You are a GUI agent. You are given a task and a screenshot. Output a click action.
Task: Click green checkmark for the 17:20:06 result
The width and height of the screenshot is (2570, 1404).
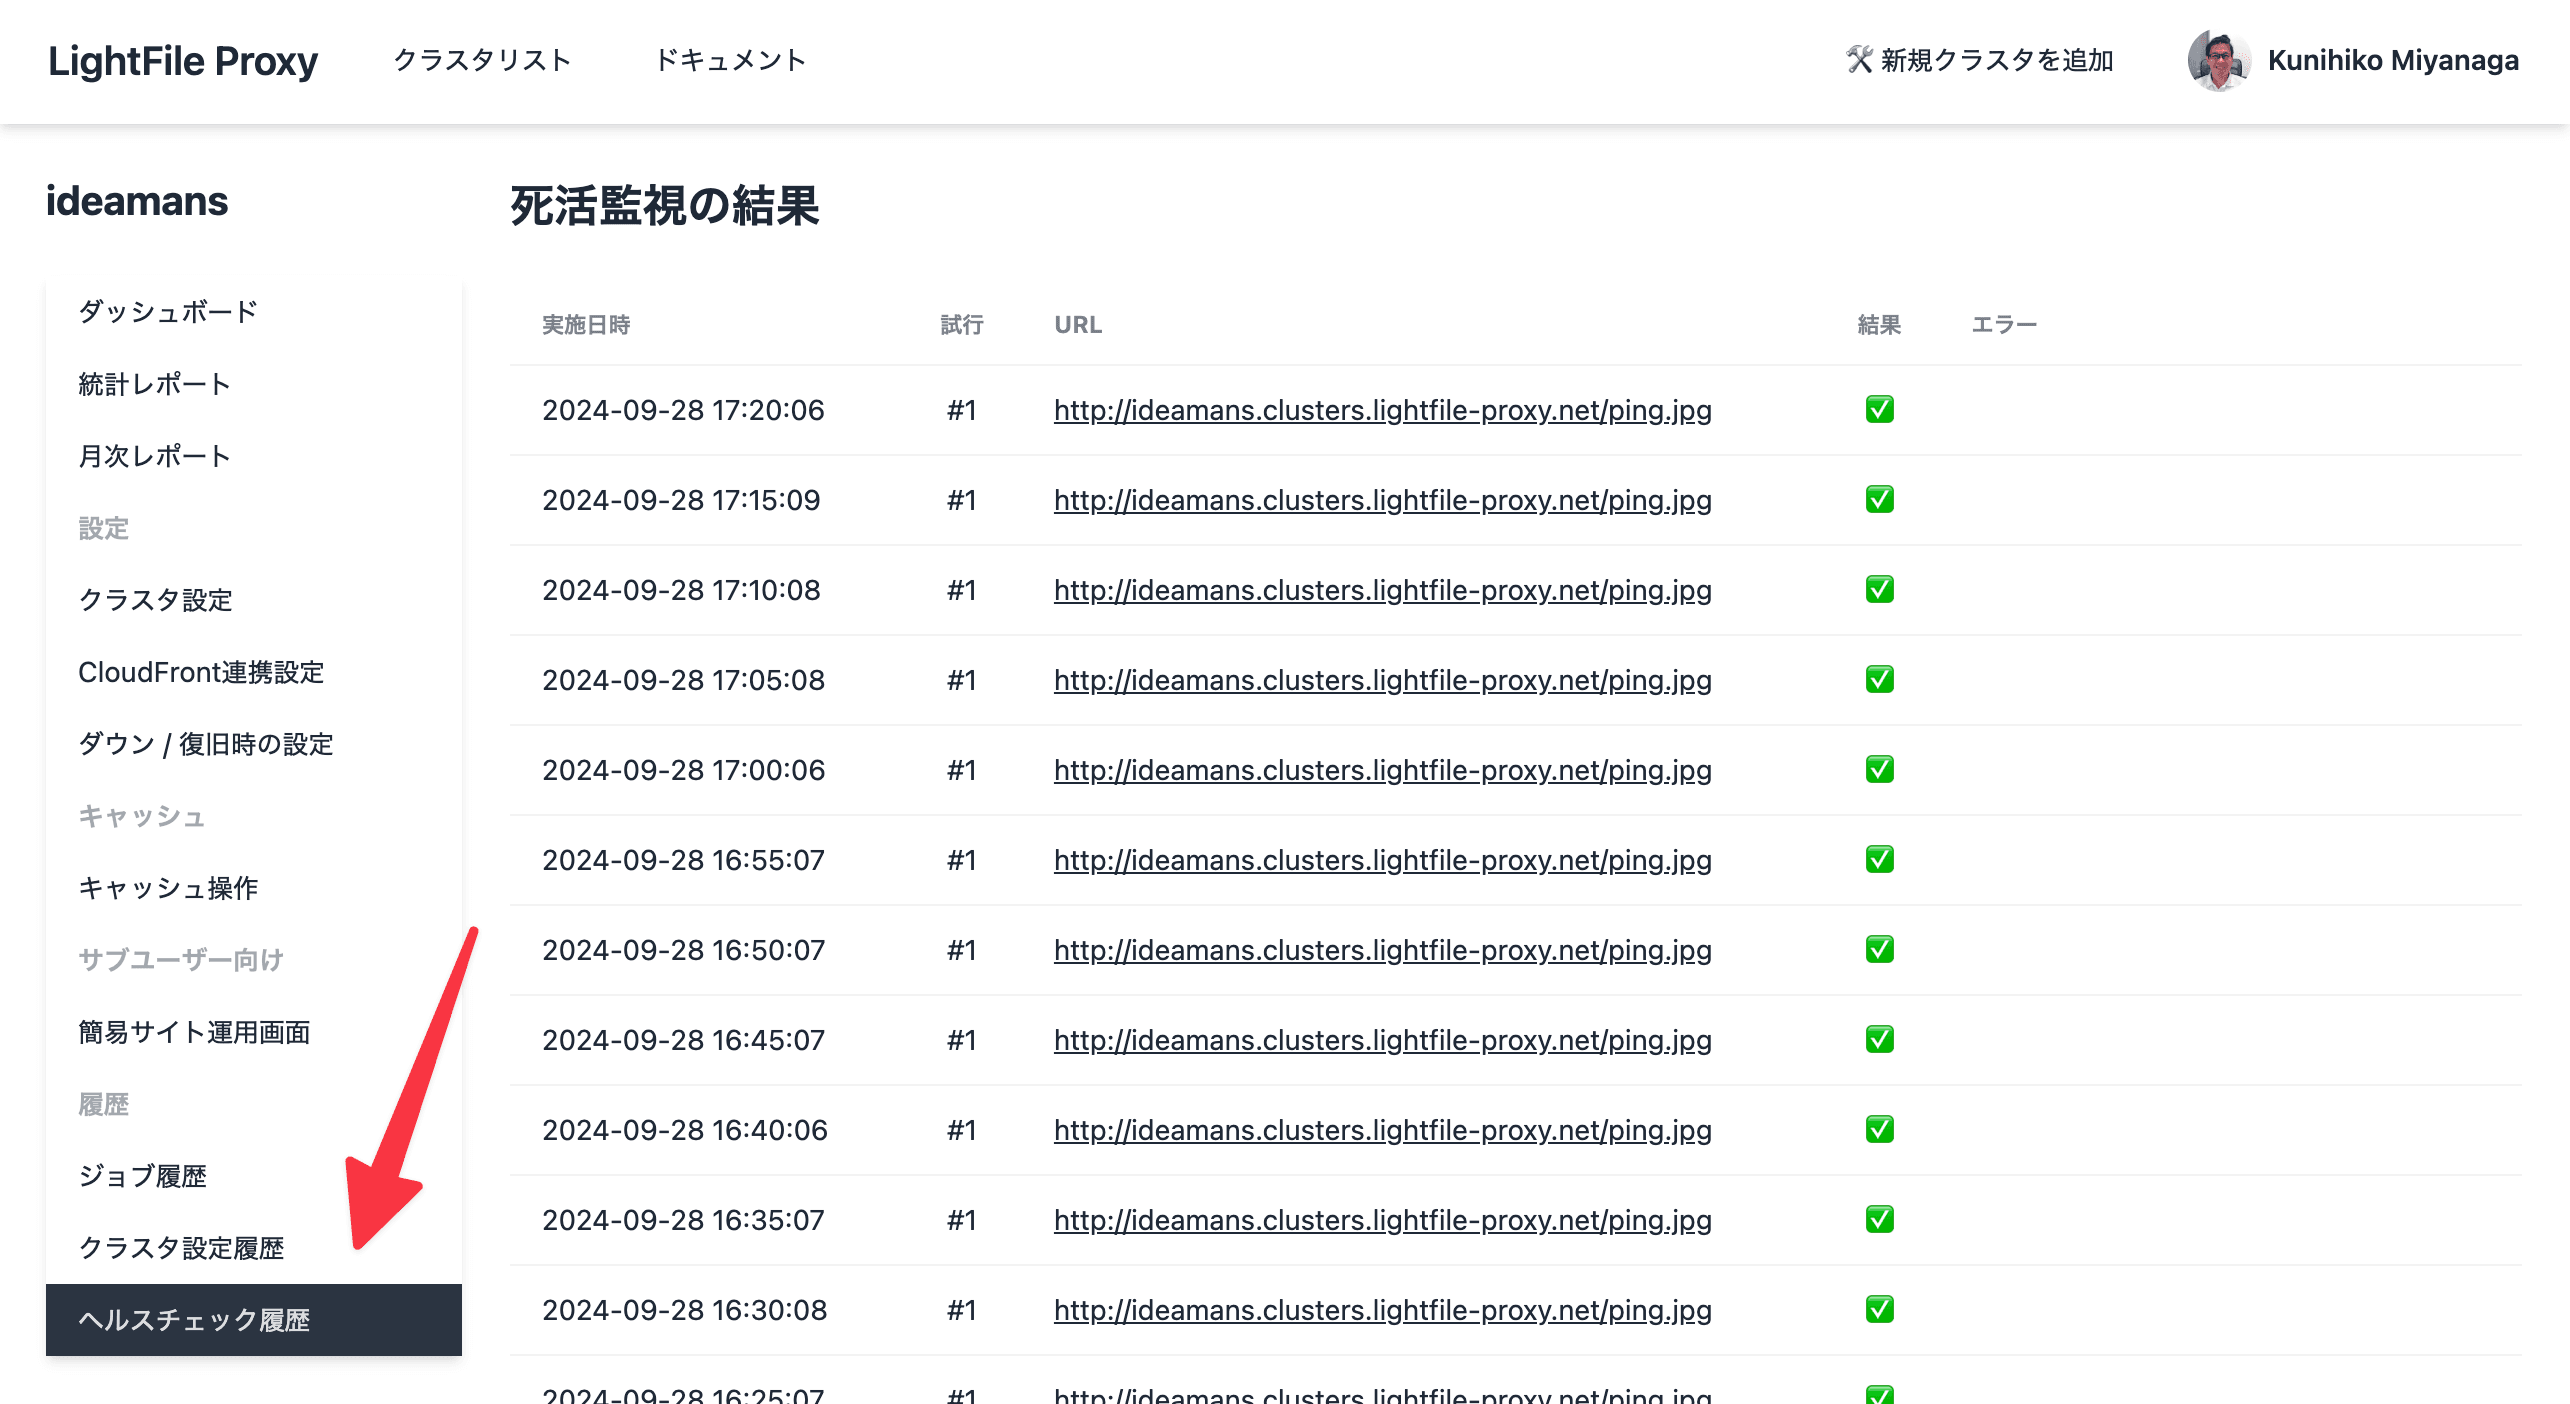coord(1879,410)
